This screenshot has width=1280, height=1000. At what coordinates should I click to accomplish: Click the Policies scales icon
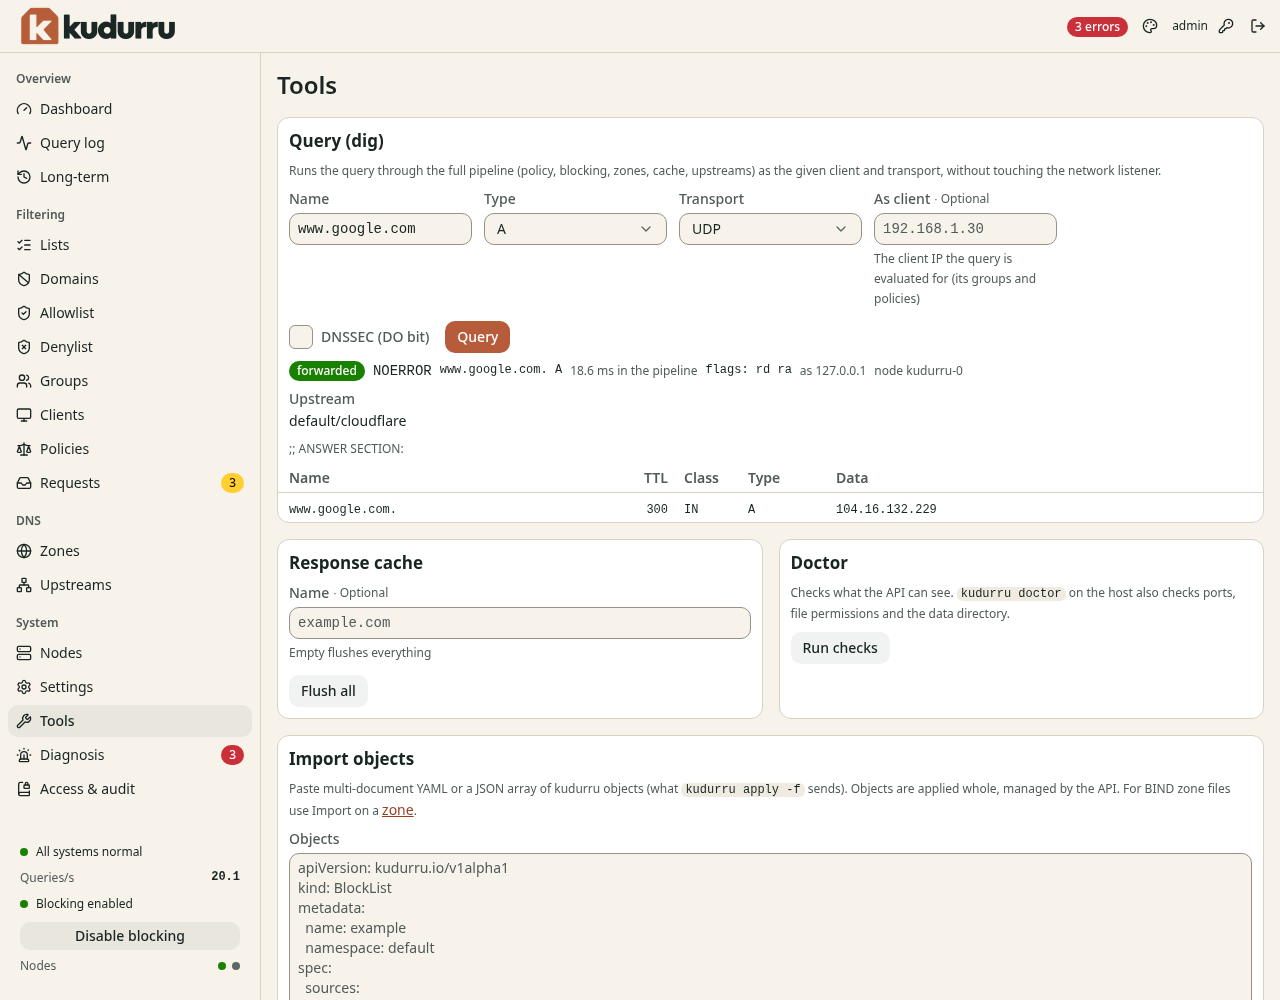[24, 449]
